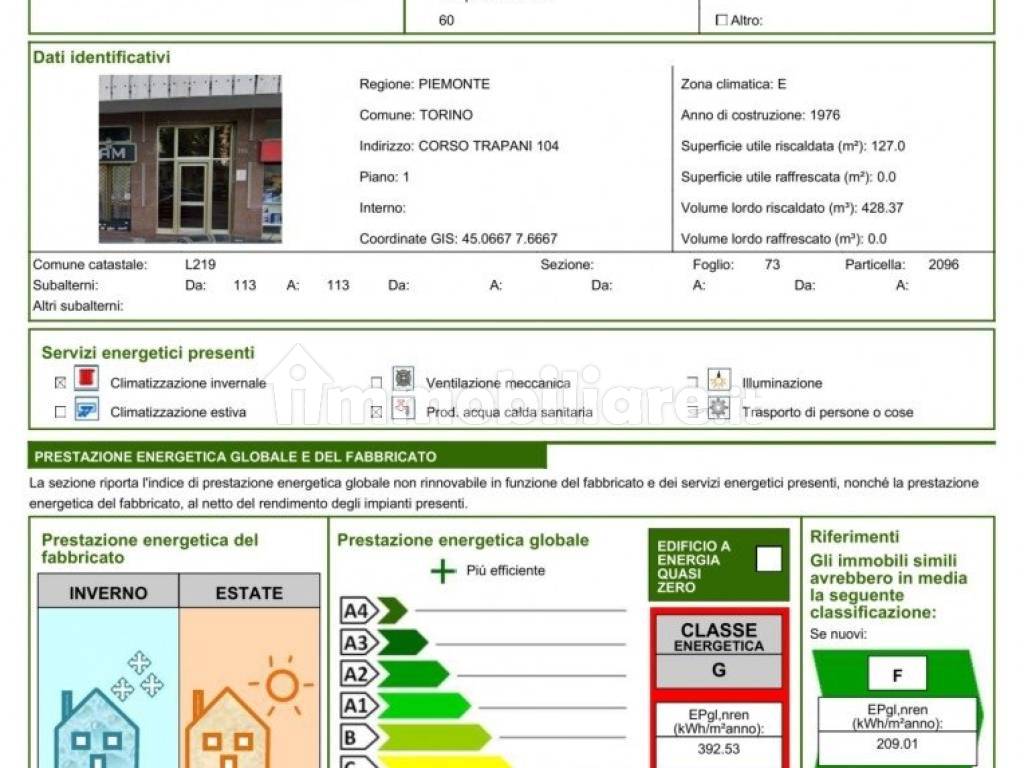Click the Ventilazione meccanica fan icon
This screenshot has height=768, width=1024.
coord(403,378)
